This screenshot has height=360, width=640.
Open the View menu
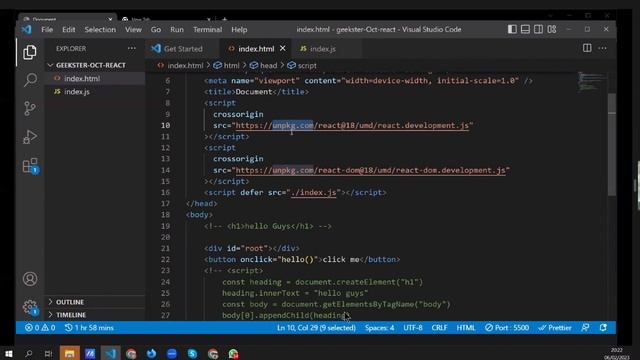[x=133, y=29]
